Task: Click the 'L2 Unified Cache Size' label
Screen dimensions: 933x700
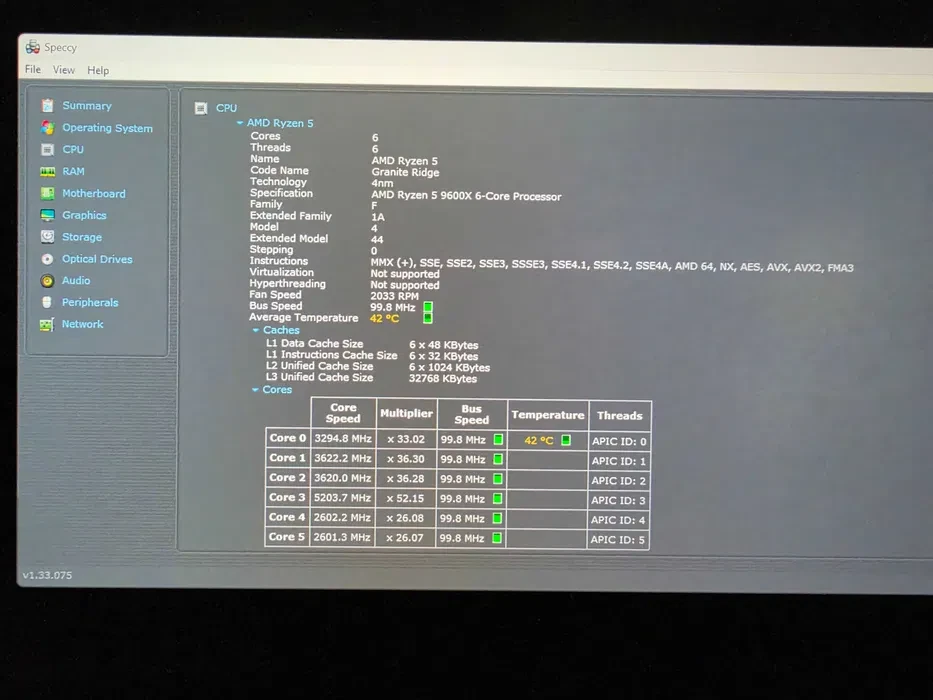Action: (319, 366)
